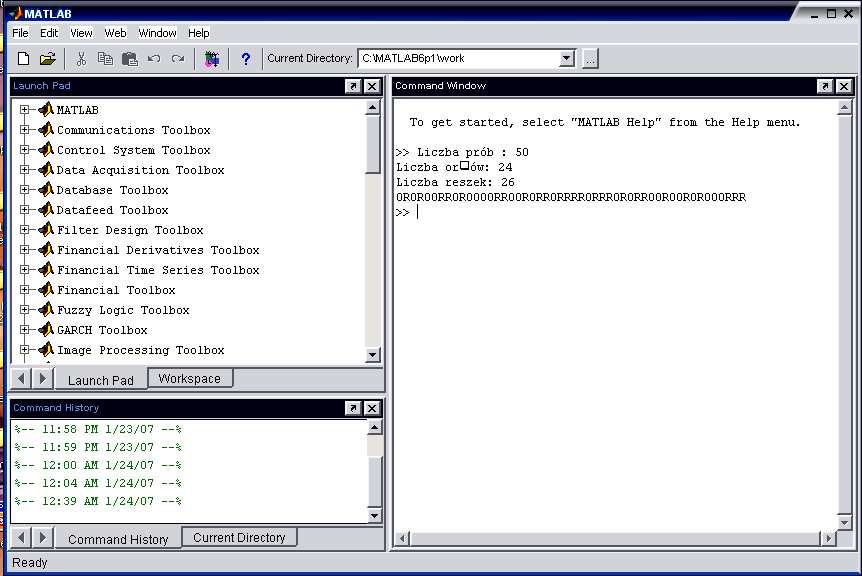The image size is (862, 576).
Task: Click the Communications Toolbox icon
Action: [46, 130]
